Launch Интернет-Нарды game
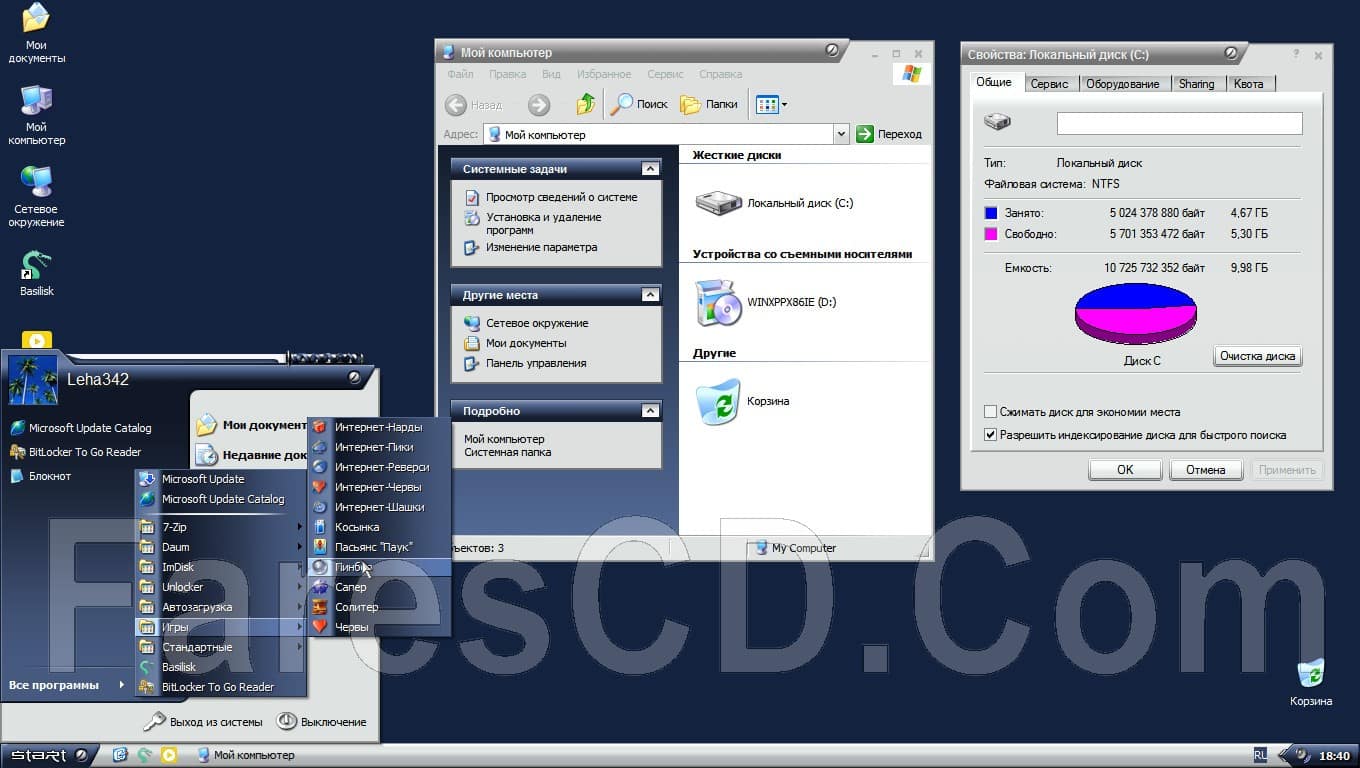This screenshot has height=768, width=1360. point(379,427)
